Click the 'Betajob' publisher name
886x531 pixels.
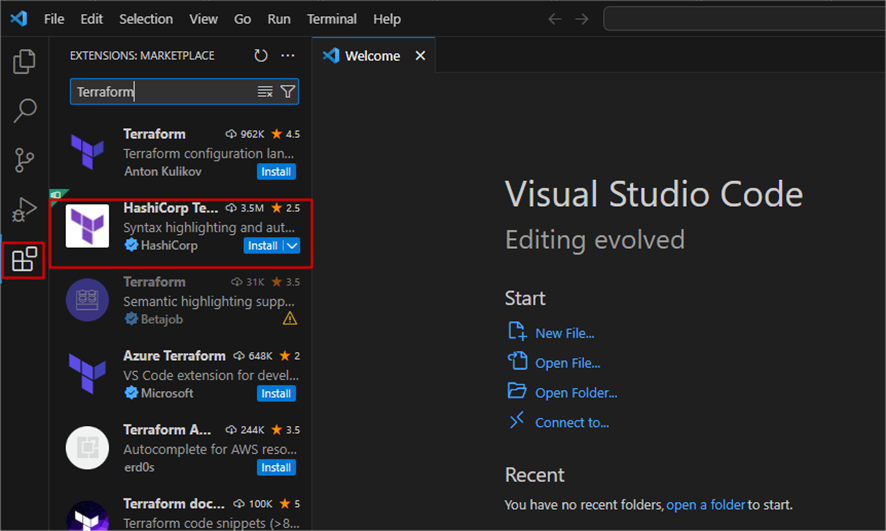[162, 319]
